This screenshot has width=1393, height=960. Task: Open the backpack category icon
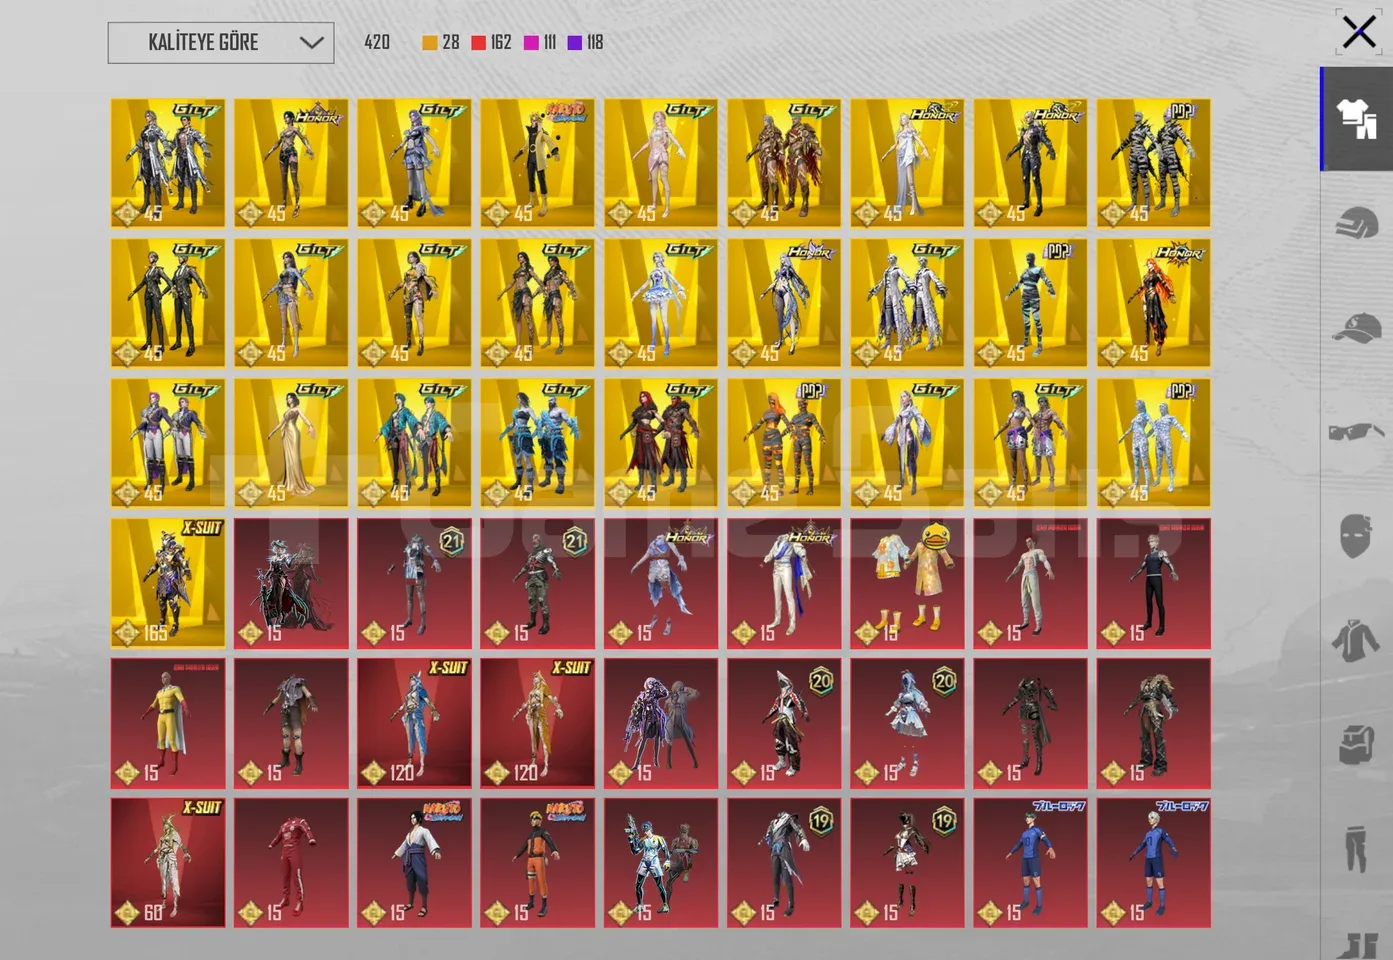1356,744
